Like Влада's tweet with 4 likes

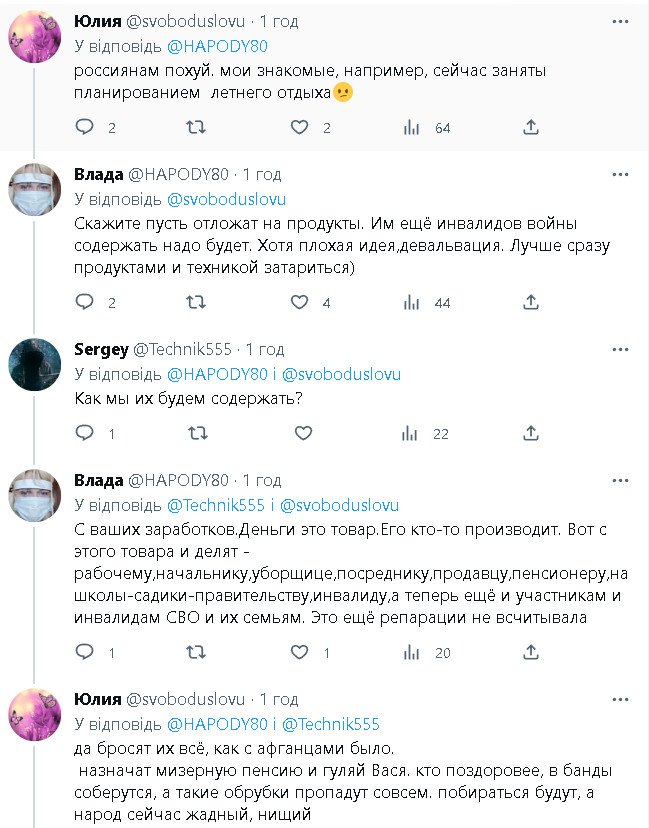click(299, 302)
